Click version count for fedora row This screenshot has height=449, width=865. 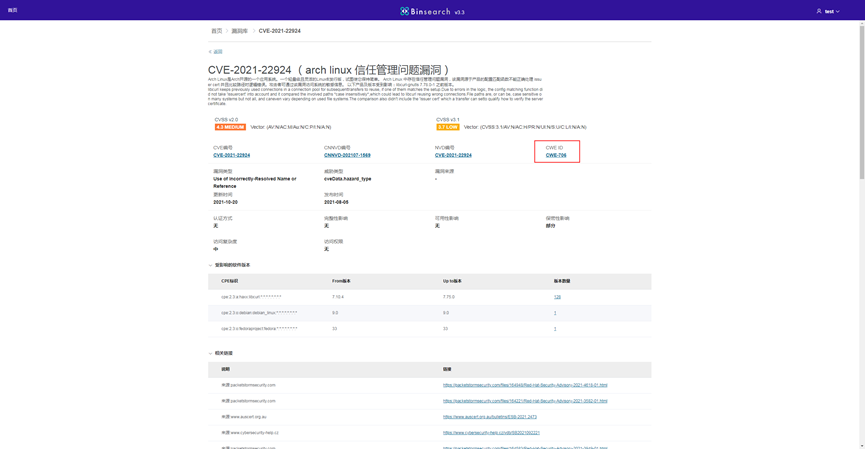coord(555,328)
